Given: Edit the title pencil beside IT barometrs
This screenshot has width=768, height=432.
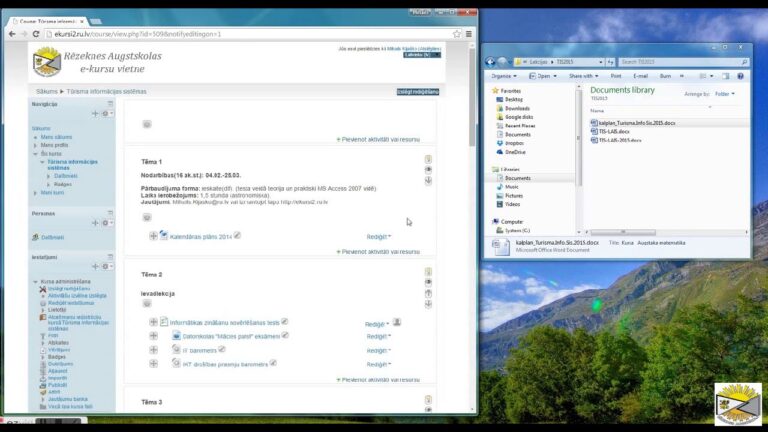Looking at the screenshot, I should point(221,349).
